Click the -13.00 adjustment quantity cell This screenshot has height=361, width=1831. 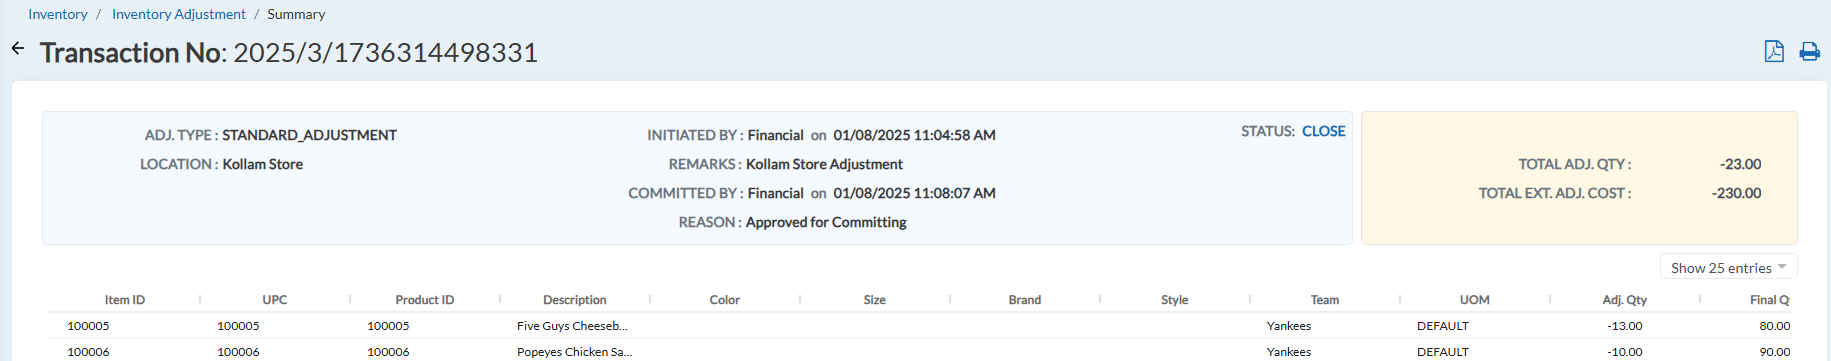pyautogui.click(x=1624, y=326)
